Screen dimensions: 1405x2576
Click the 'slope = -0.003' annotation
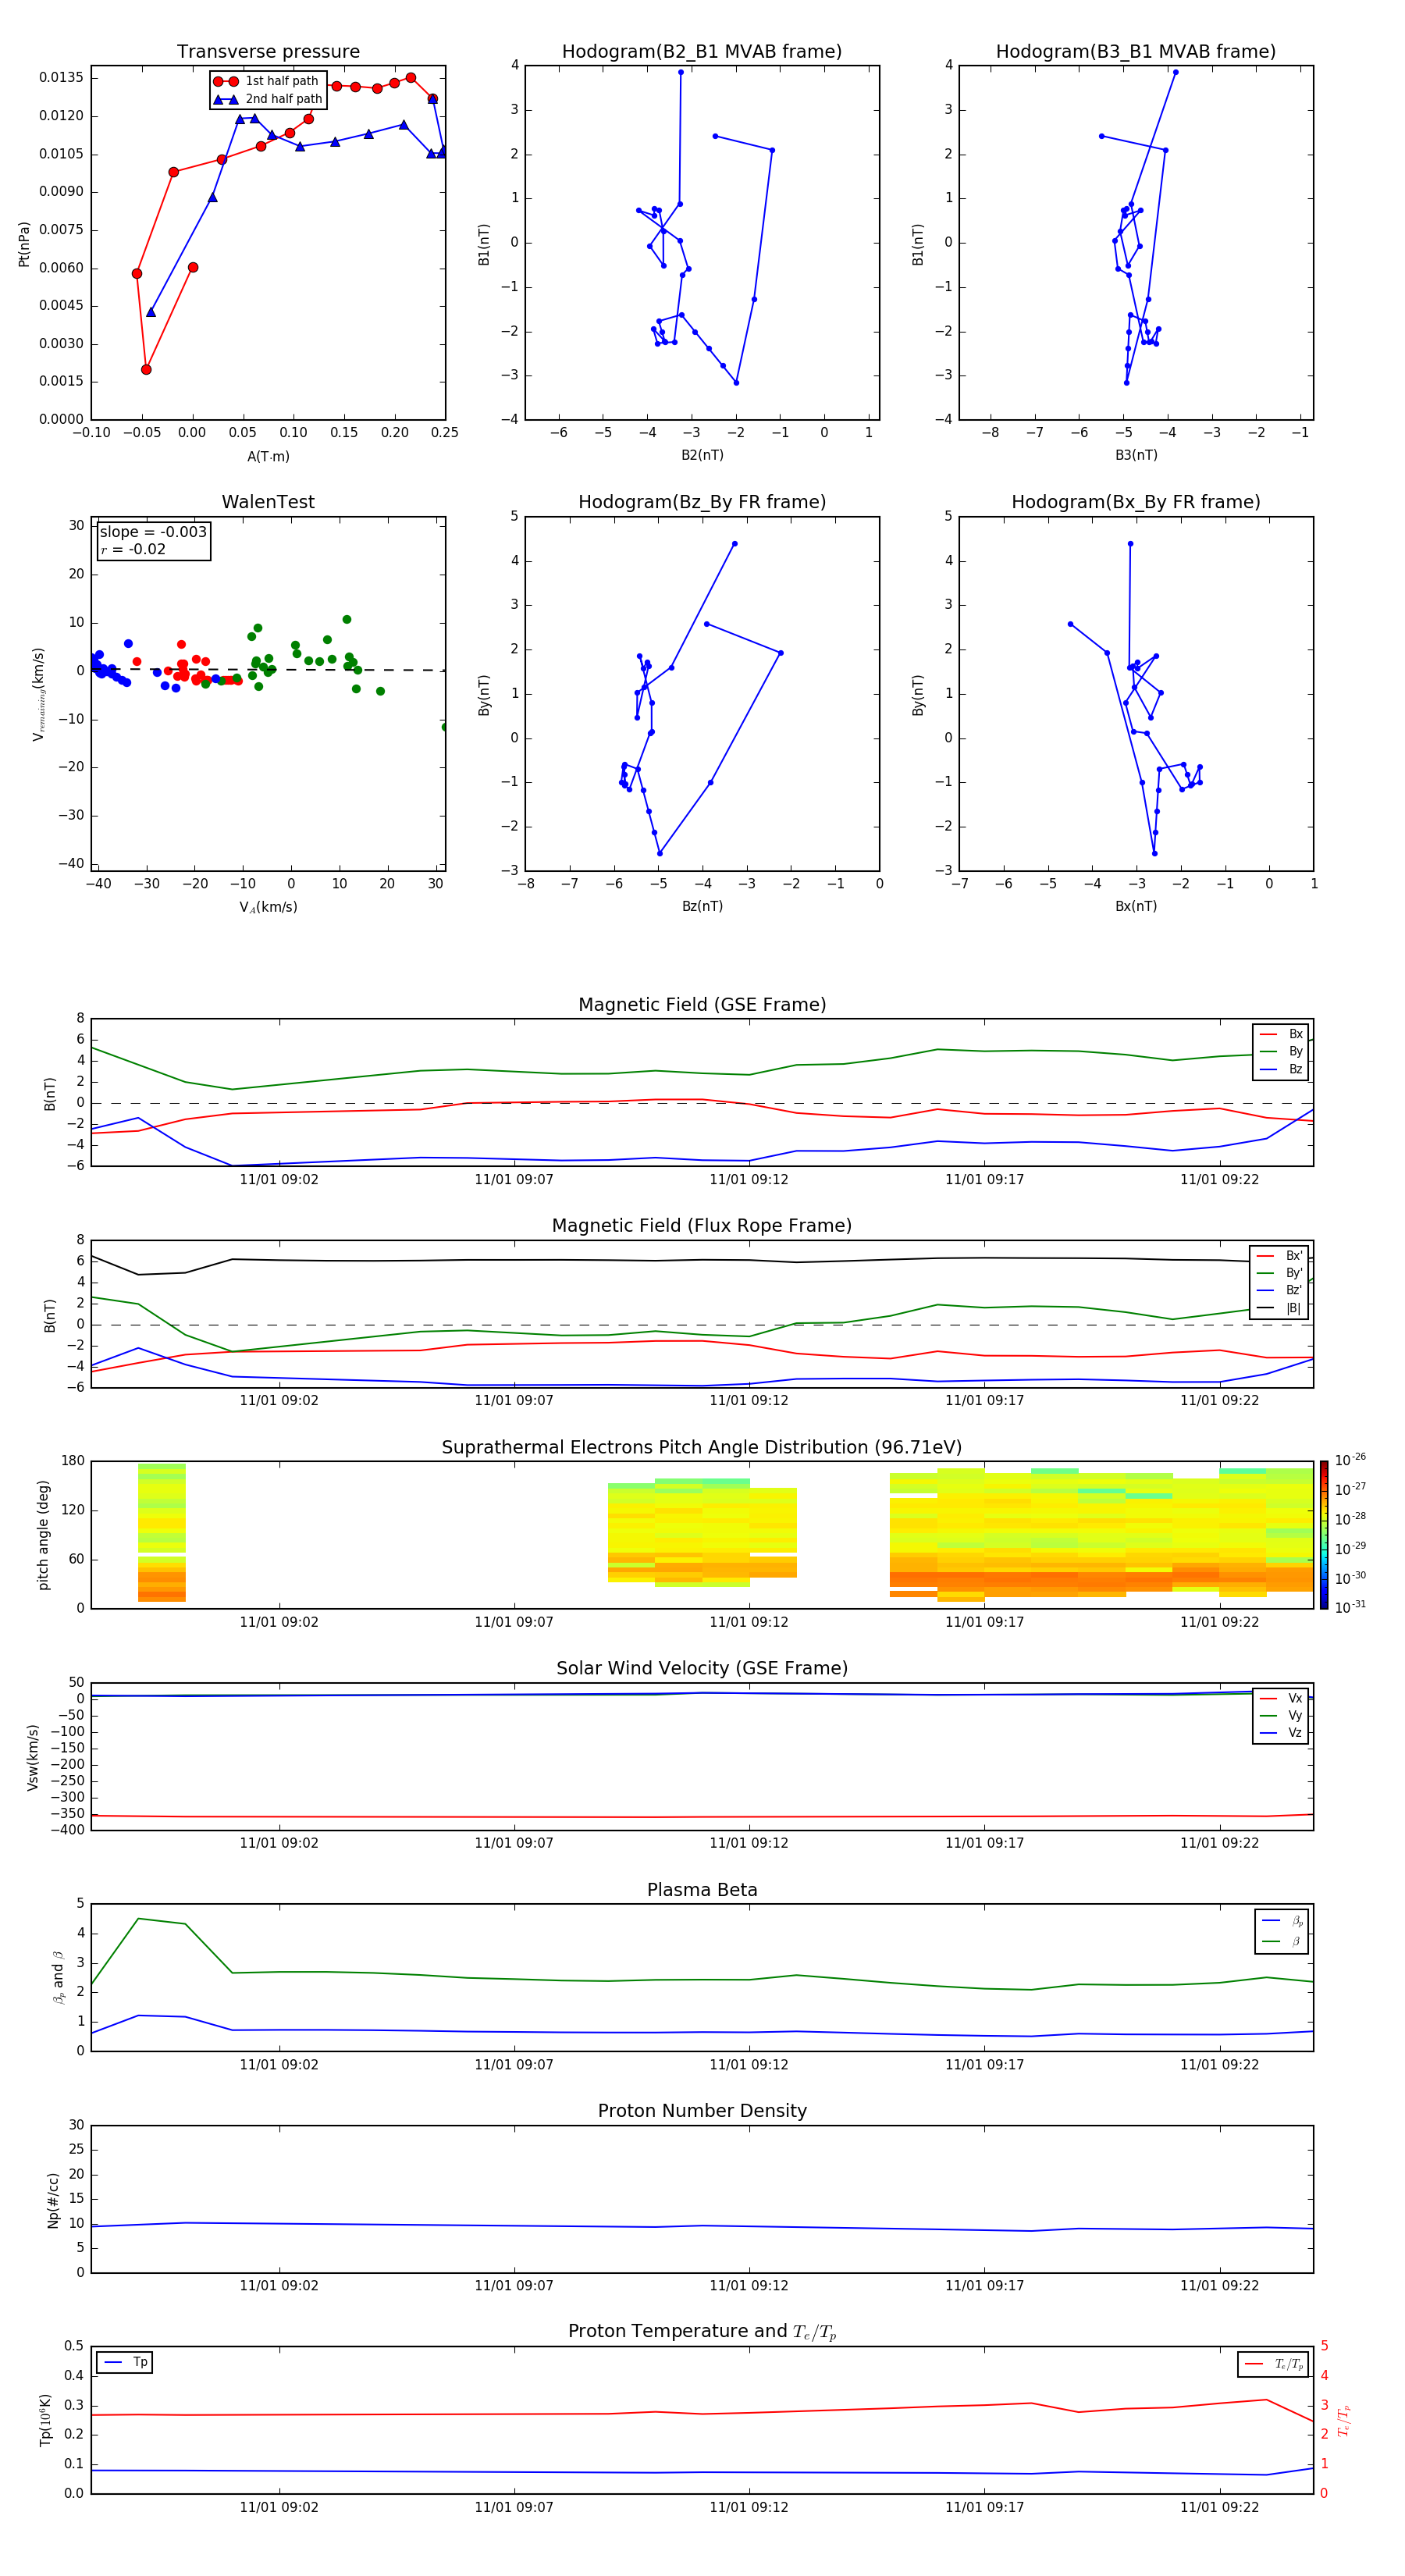[x=153, y=532]
